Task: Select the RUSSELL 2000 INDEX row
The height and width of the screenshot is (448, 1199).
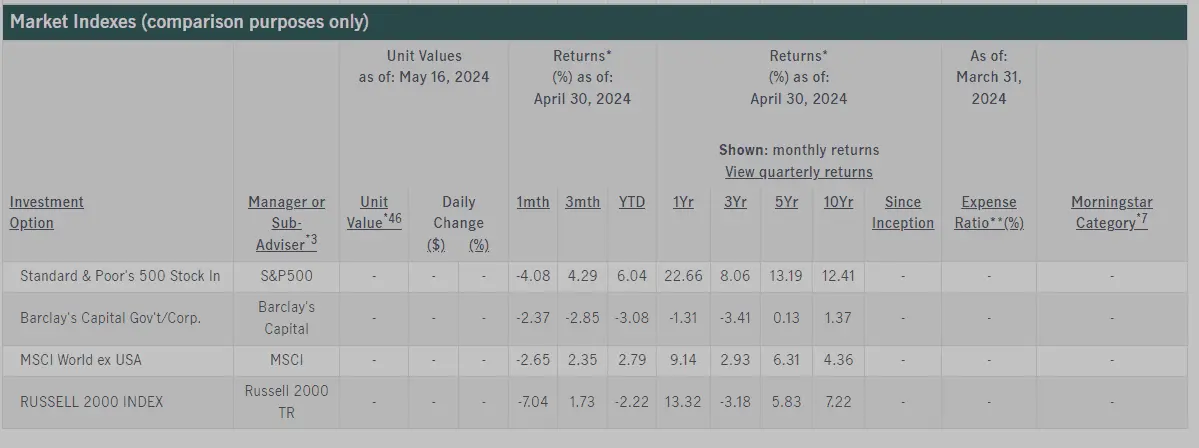Action: (91, 402)
